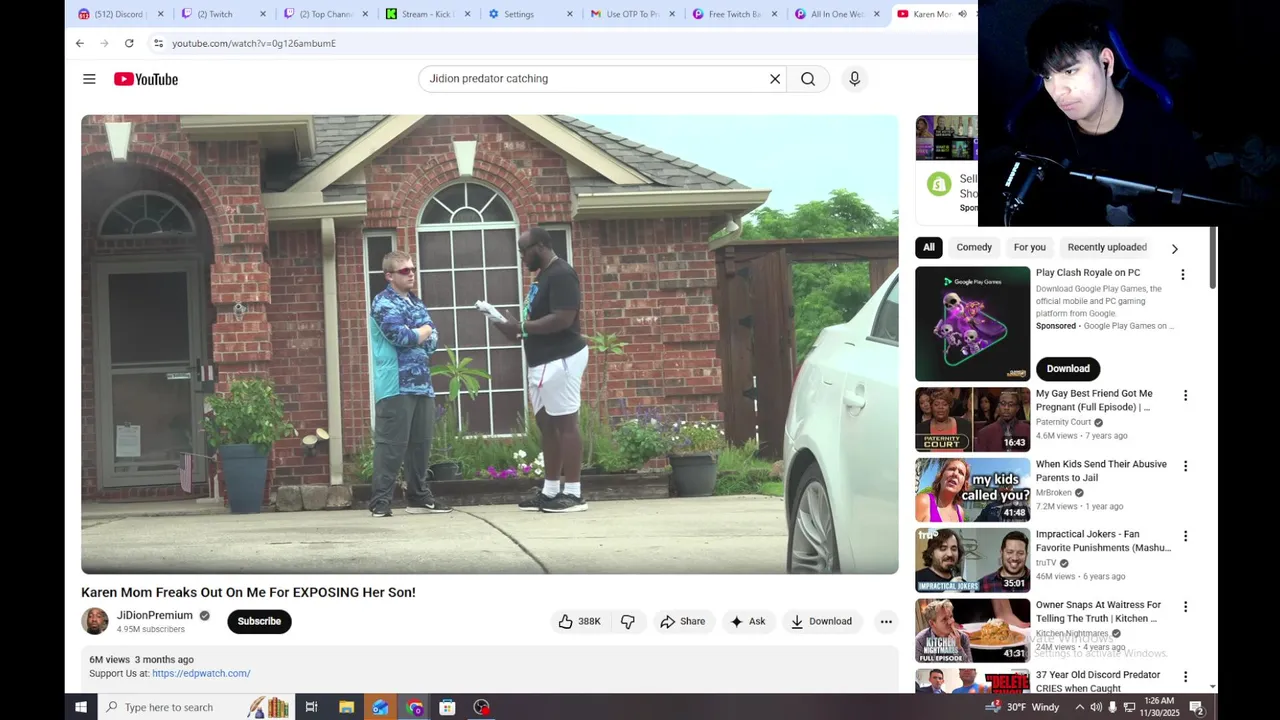Image resolution: width=1280 pixels, height=720 pixels.
Task: Click the Clash Royale ad Download button
Action: (x=1068, y=368)
